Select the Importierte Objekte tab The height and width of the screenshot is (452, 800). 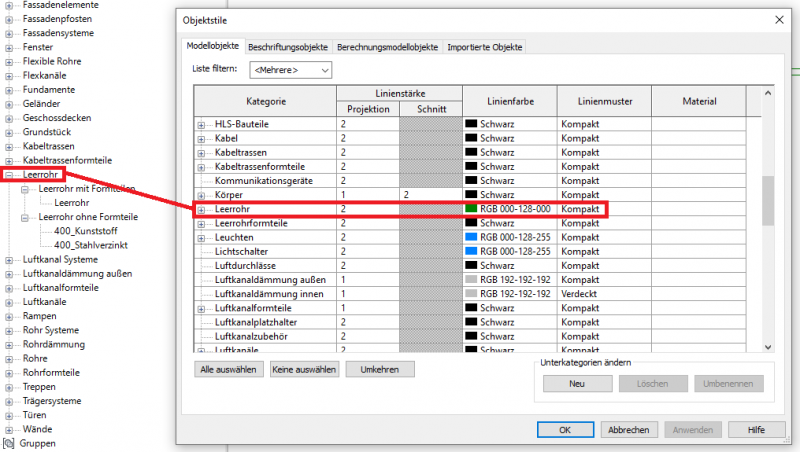[484, 47]
